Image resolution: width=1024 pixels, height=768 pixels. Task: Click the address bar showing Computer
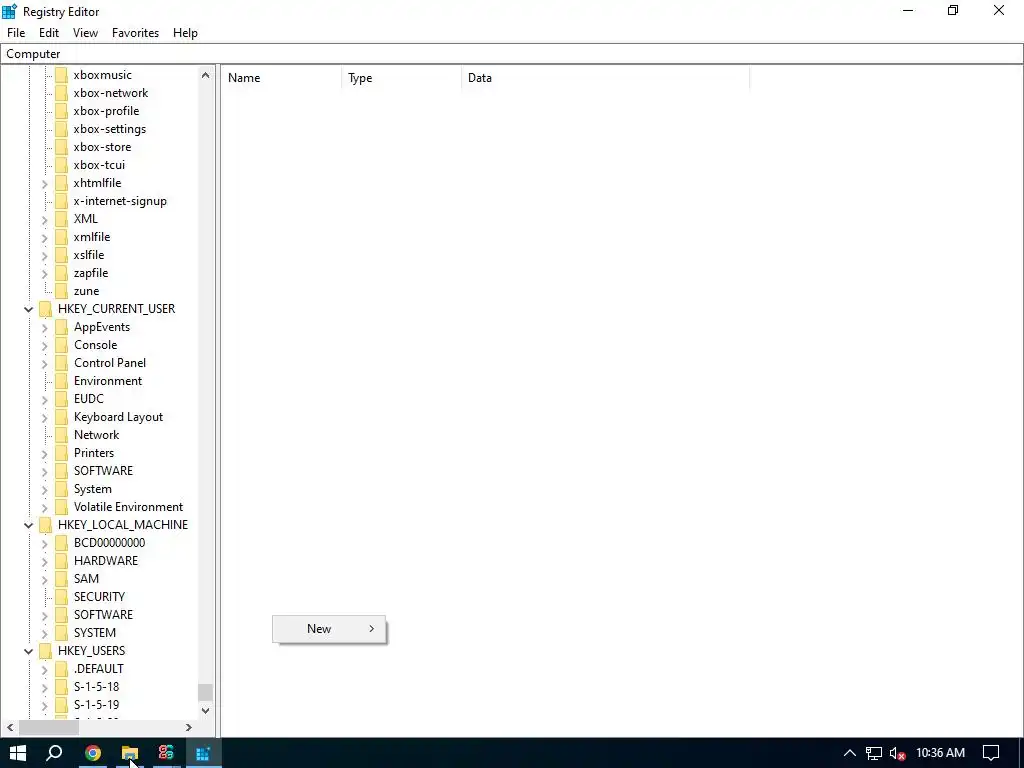pos(511,54)
